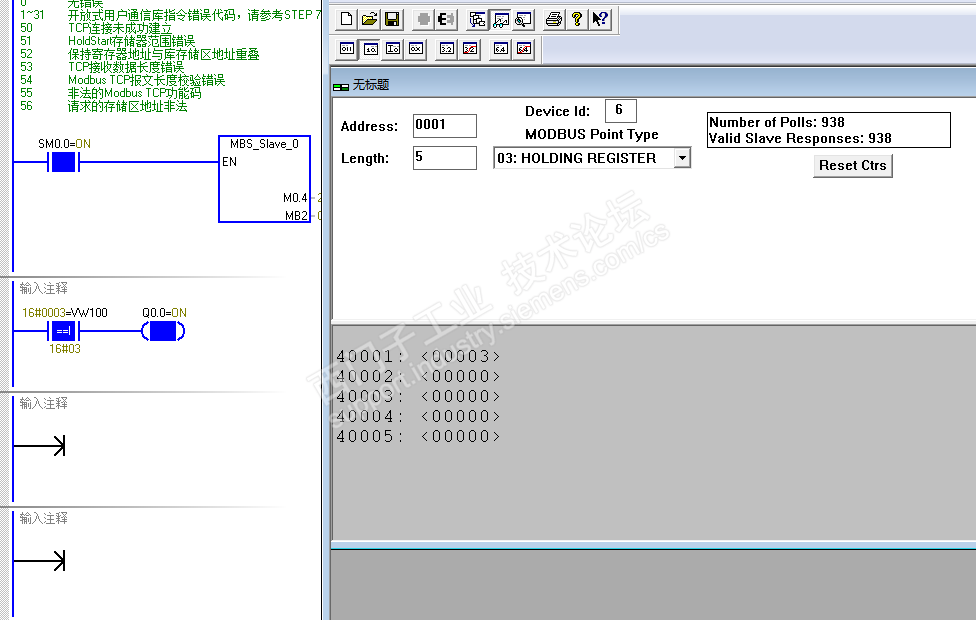Click the Device Id input field
This screenshot has width=976, height=620.
point(621,111)
